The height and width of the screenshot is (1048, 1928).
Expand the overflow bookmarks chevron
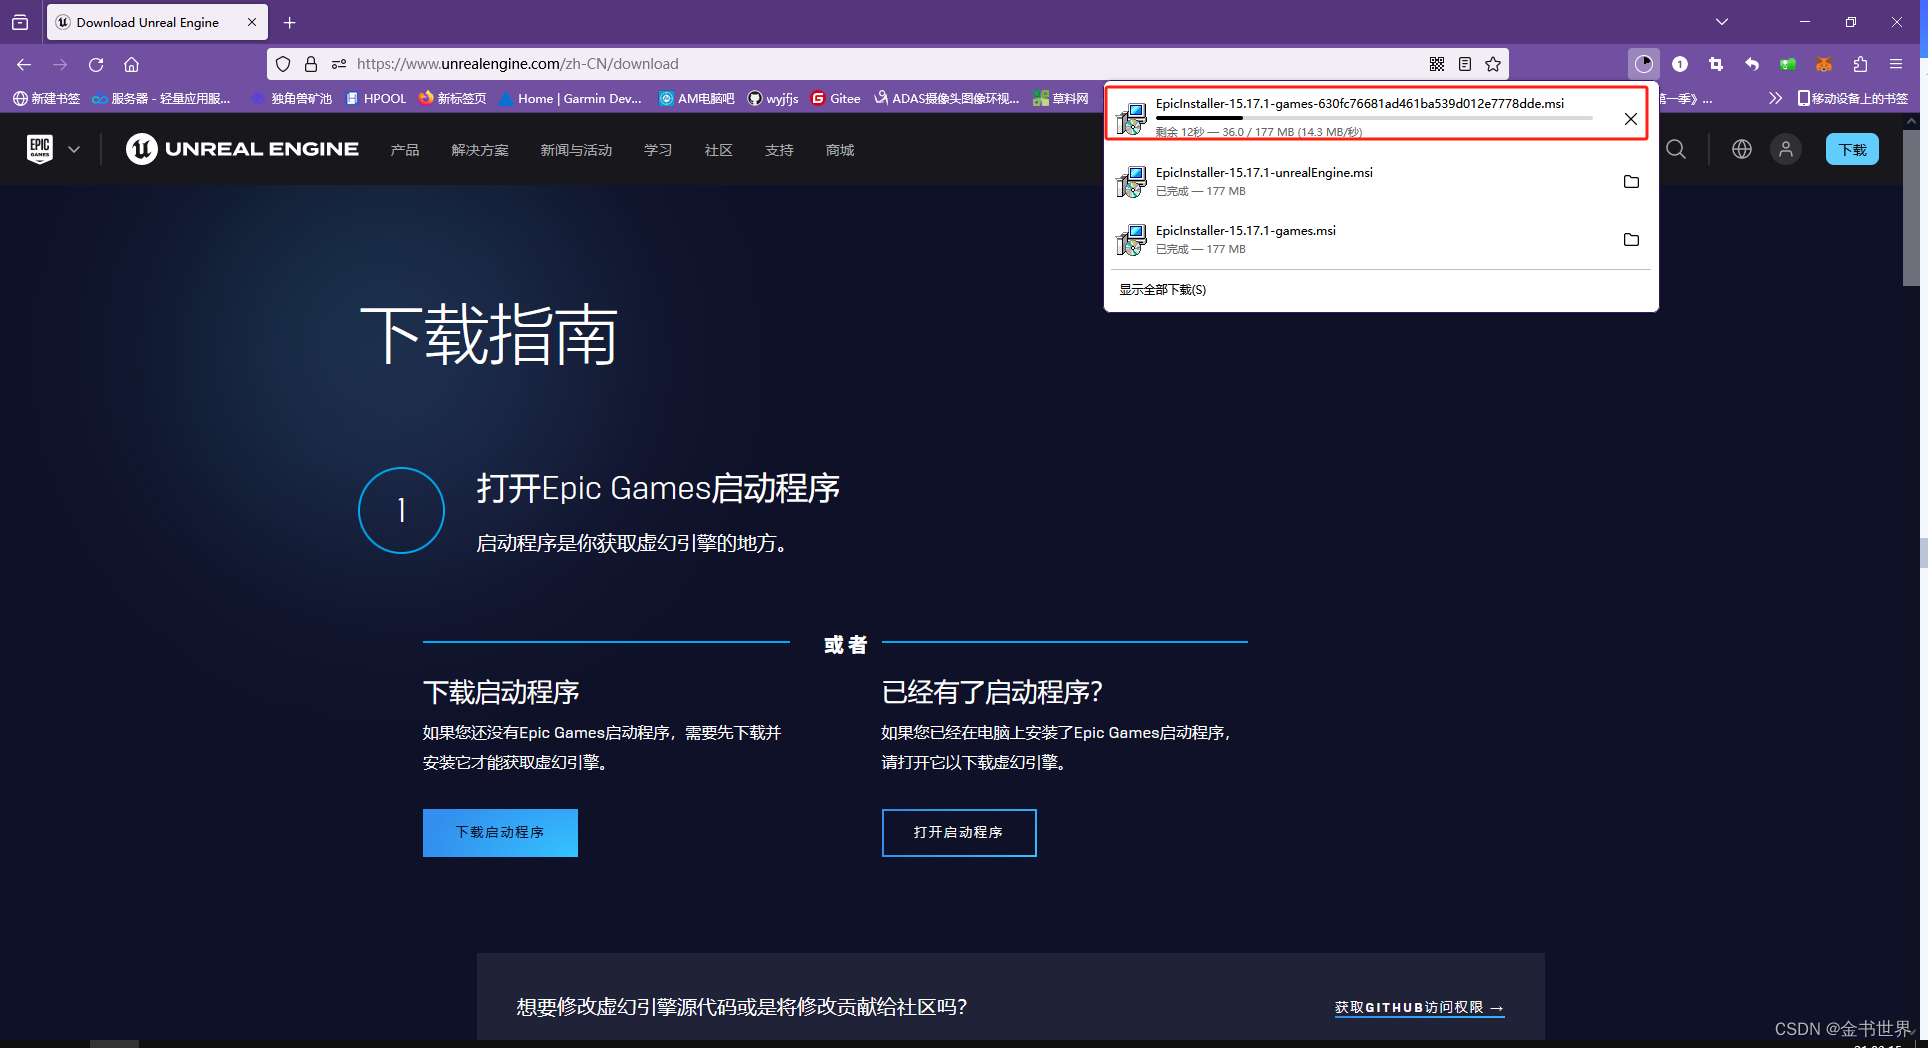pyautogui.click(x=1774, y=98)
